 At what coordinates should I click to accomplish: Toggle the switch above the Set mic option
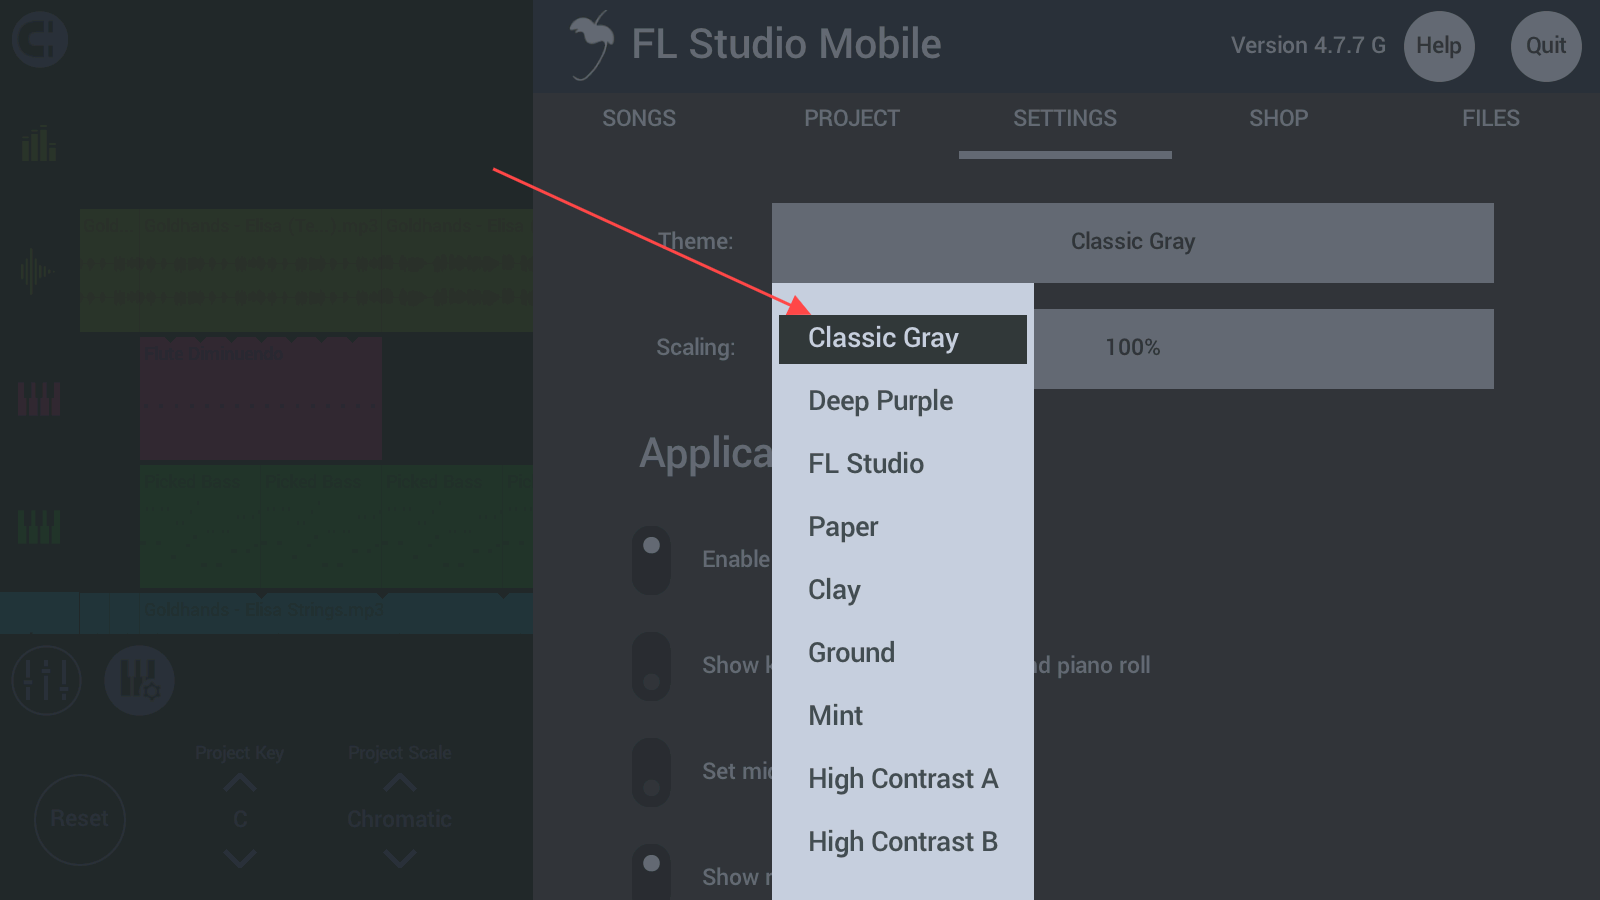pos(651,666)
